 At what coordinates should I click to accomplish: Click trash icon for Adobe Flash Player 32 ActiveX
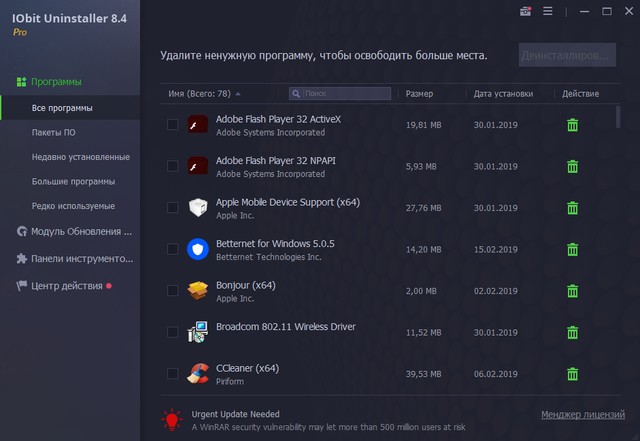click(x=573, y=125)
